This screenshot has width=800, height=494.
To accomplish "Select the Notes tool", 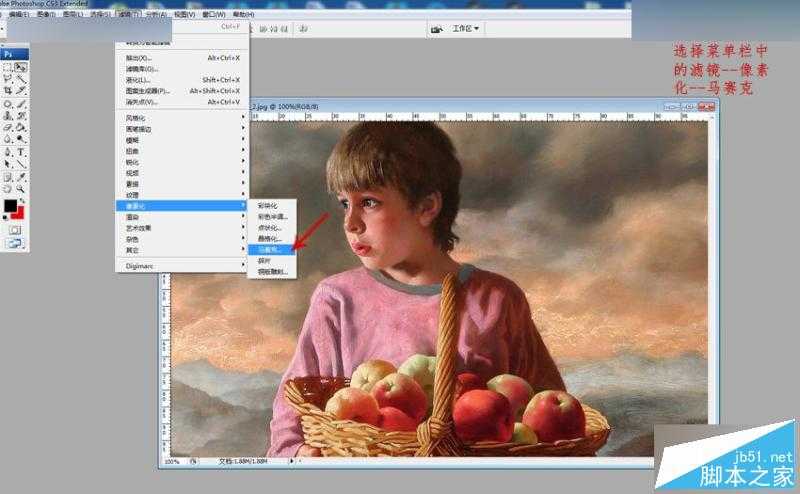I will (x=8, y=178).
